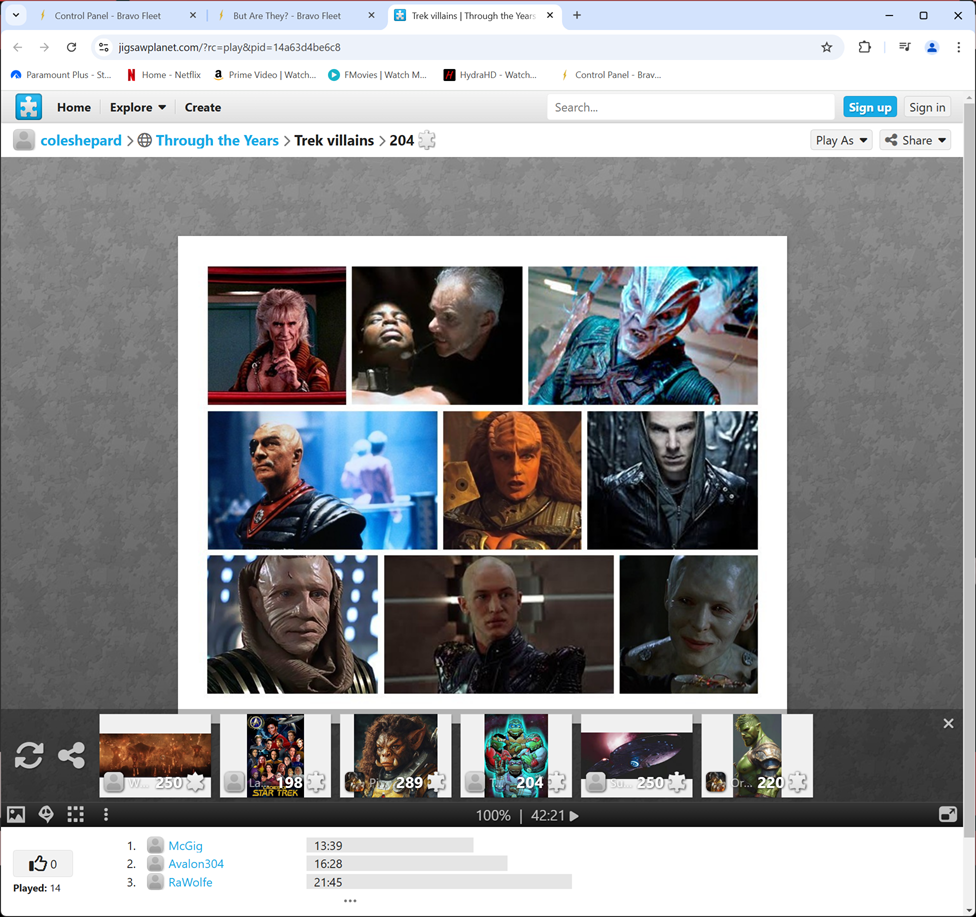The height and width of the screenshot is (917, 976).
Task: Click coleshepard's avatar icon in the breadcrumb
Action: (x=24, y=140)
